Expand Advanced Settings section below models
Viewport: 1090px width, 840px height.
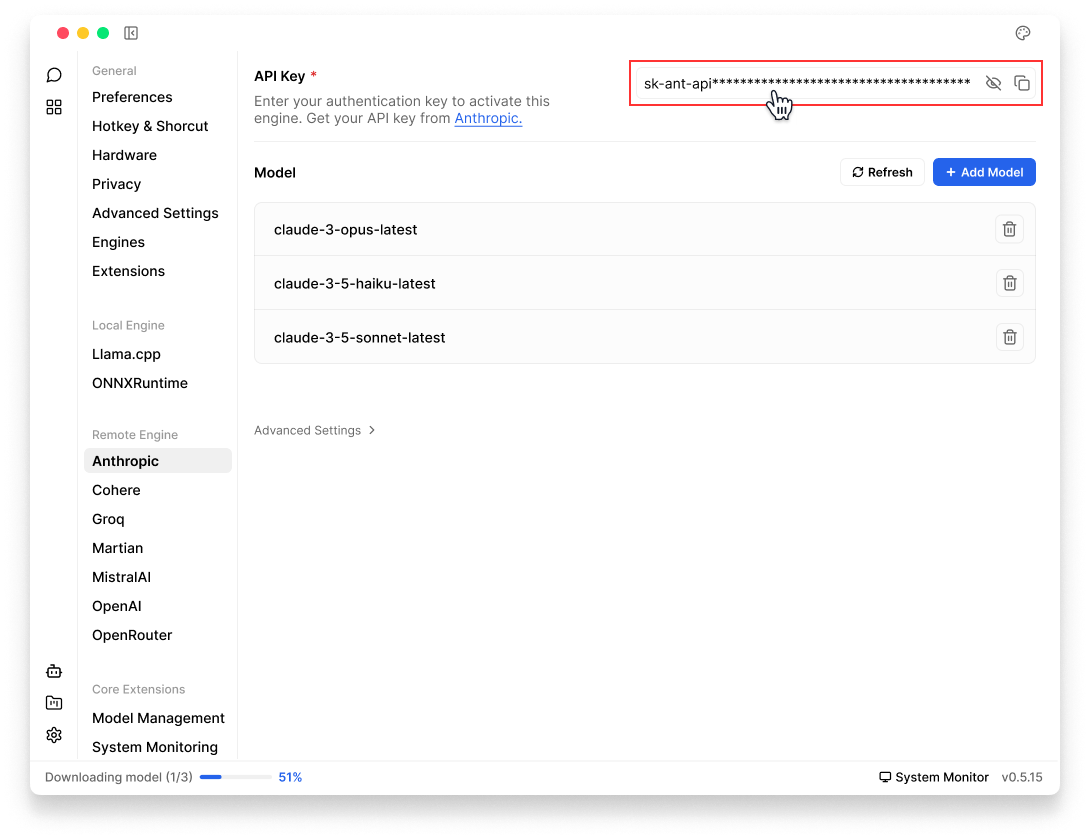click(x=315, y=430)
